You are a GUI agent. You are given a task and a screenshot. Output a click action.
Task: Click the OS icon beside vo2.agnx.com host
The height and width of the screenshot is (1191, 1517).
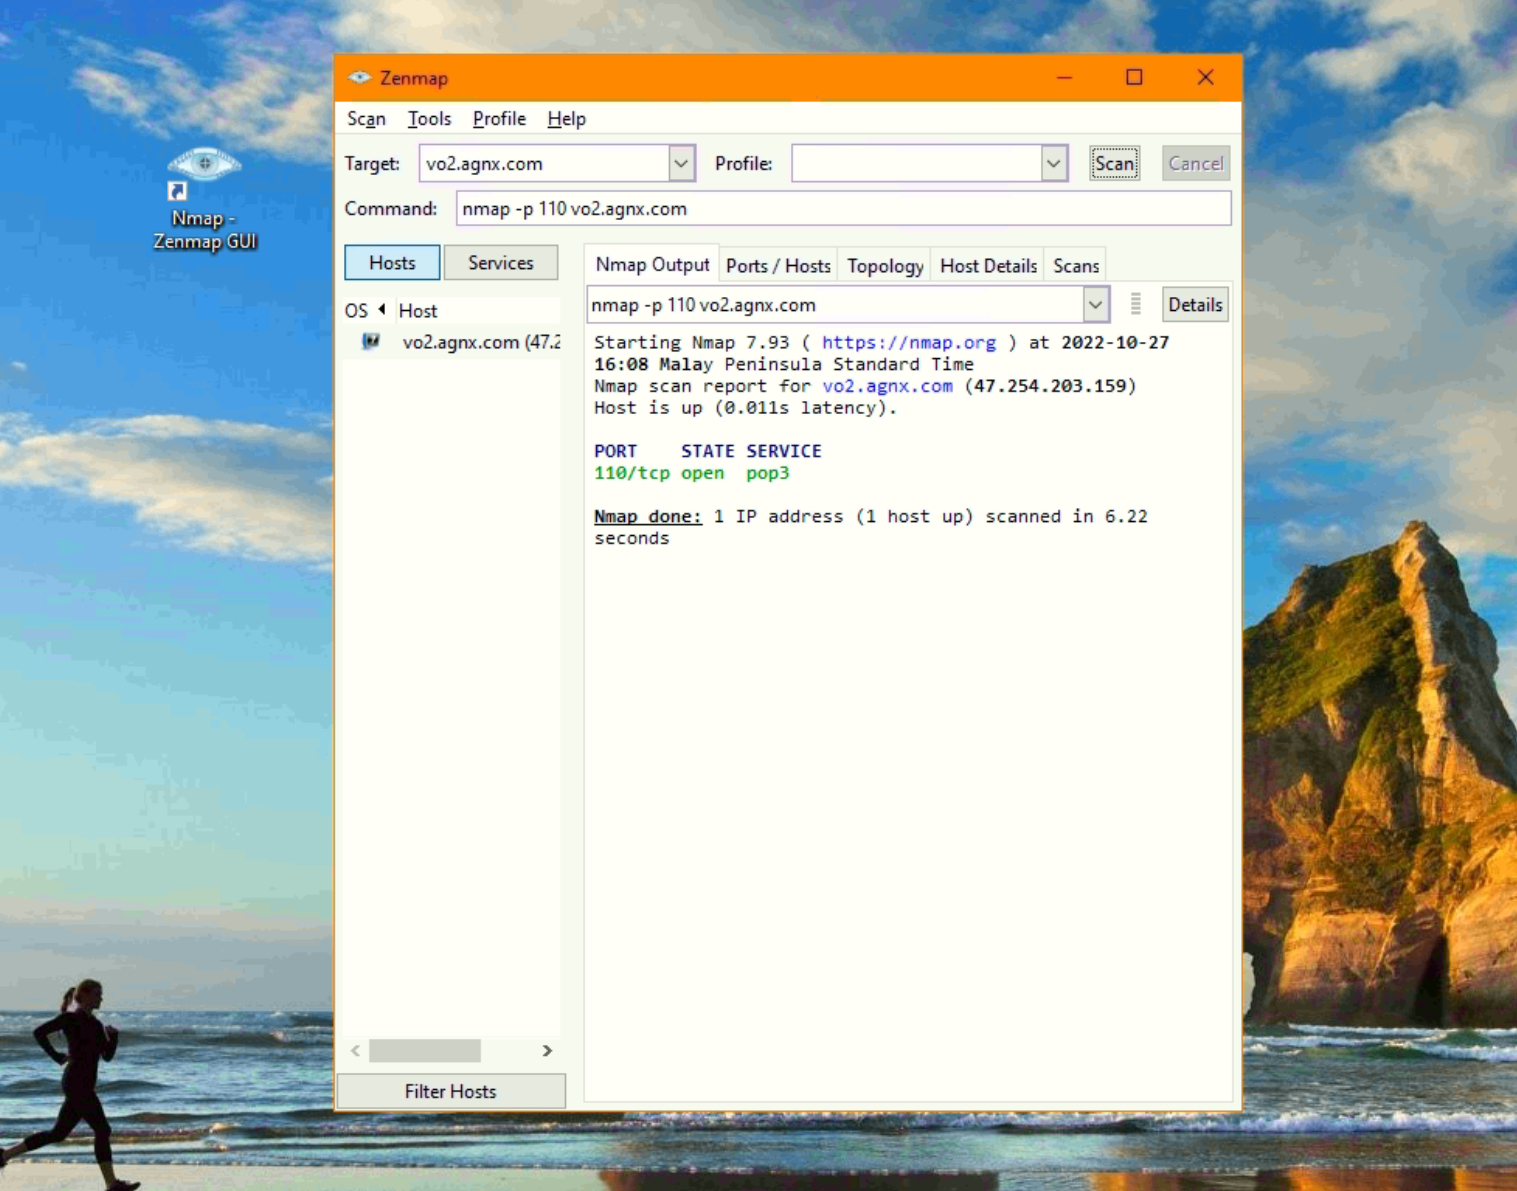(x=371, y=342)
